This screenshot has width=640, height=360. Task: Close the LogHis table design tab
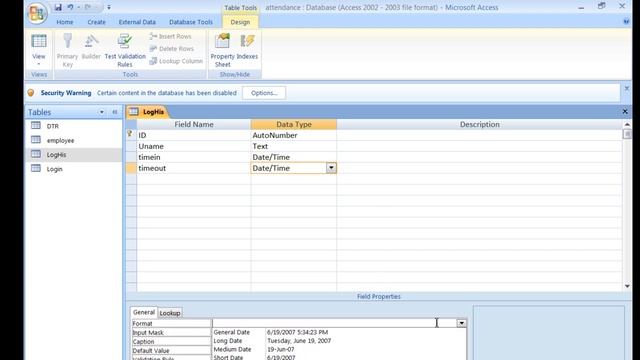click(x=625, y=111)
